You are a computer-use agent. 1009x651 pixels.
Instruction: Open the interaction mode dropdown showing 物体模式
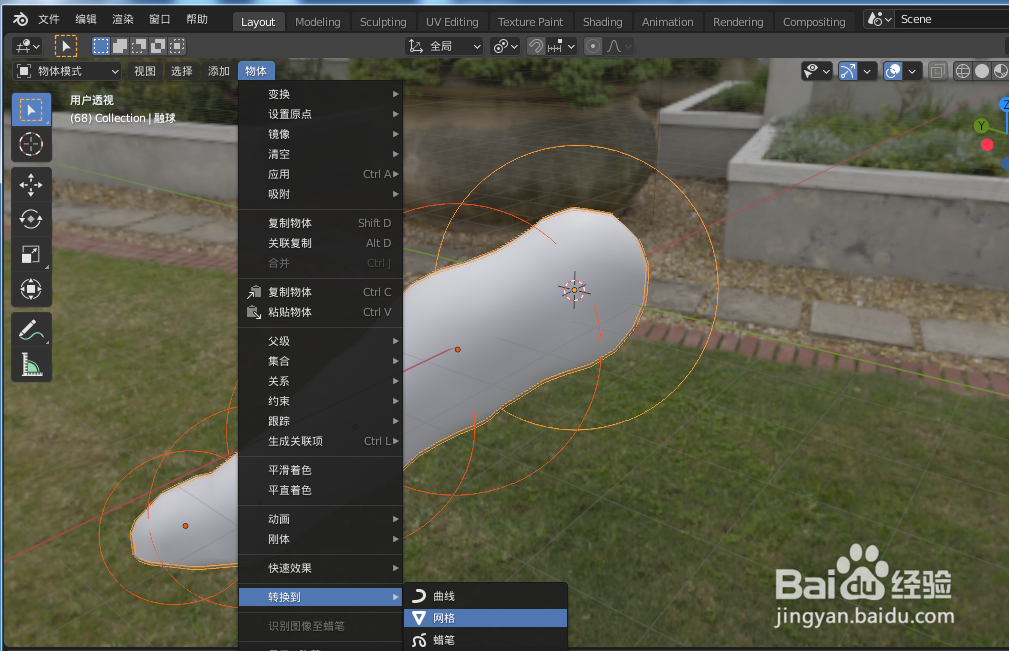pyautogui.click(x=67, y=70)
